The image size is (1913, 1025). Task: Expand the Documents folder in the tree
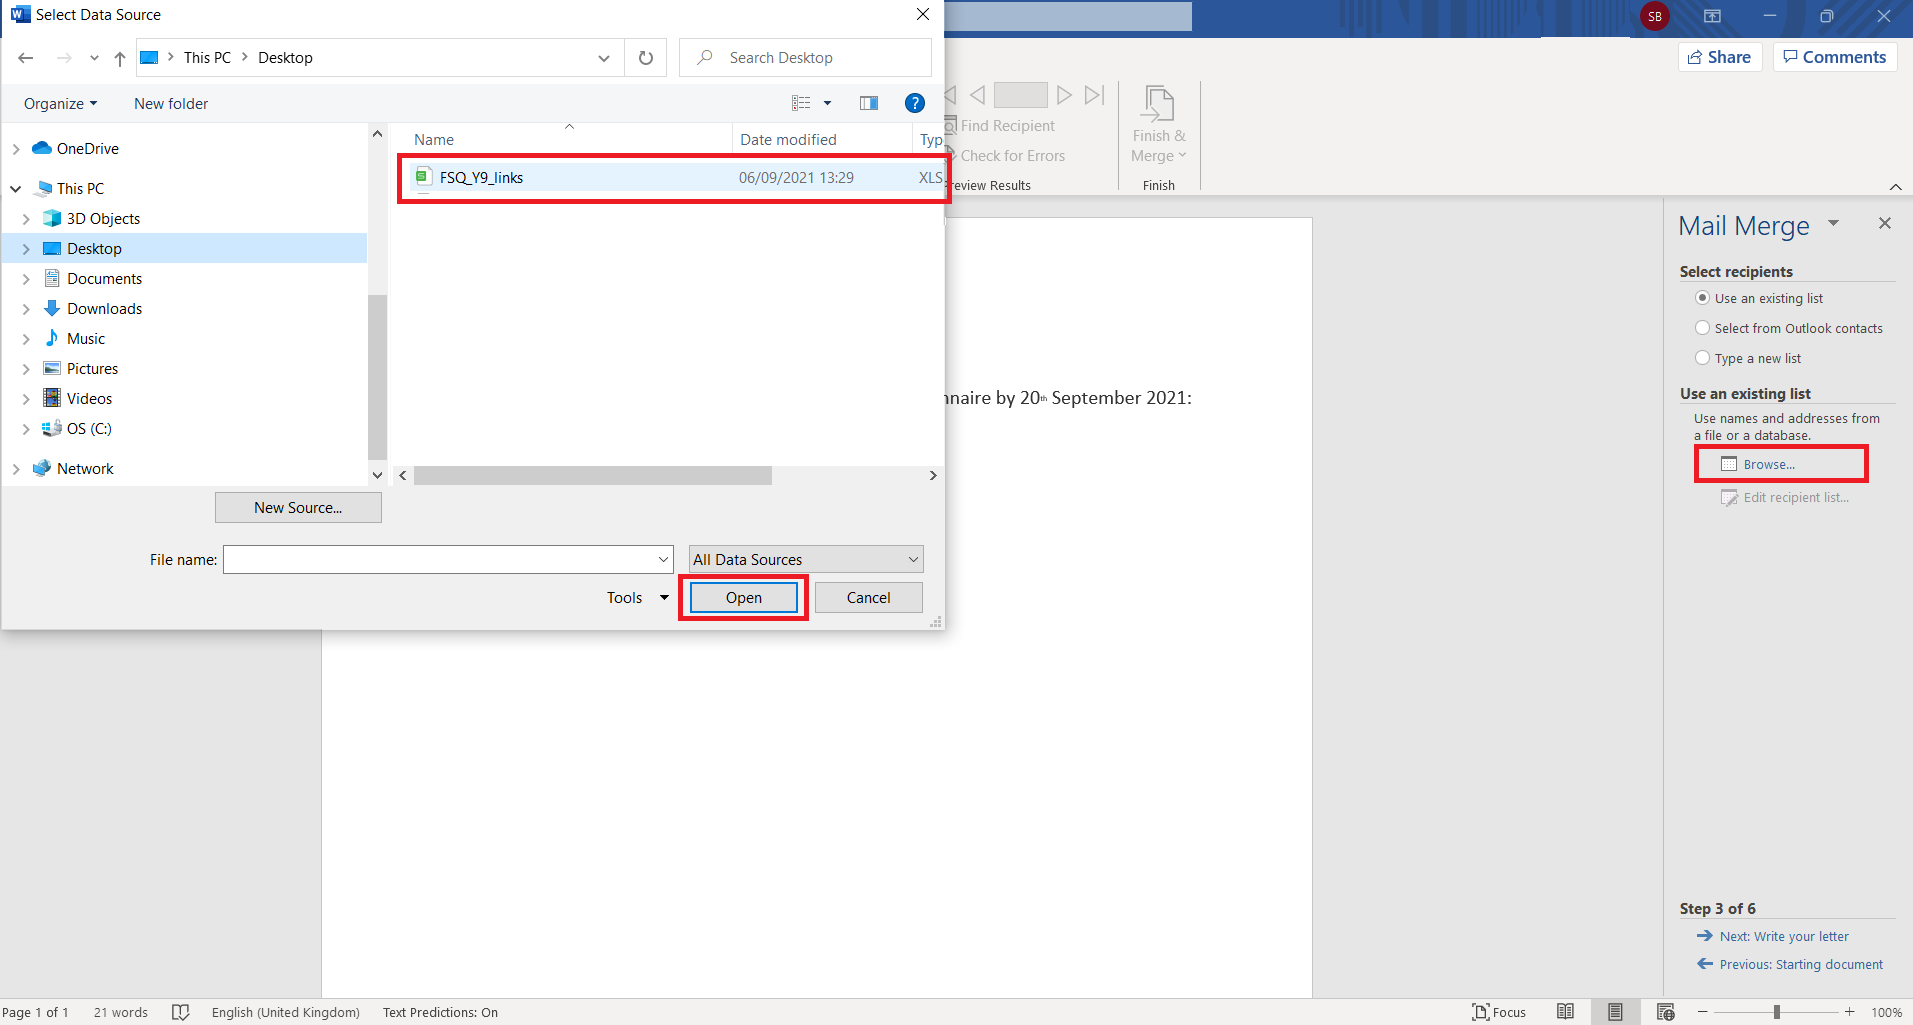tap(26, 279)
